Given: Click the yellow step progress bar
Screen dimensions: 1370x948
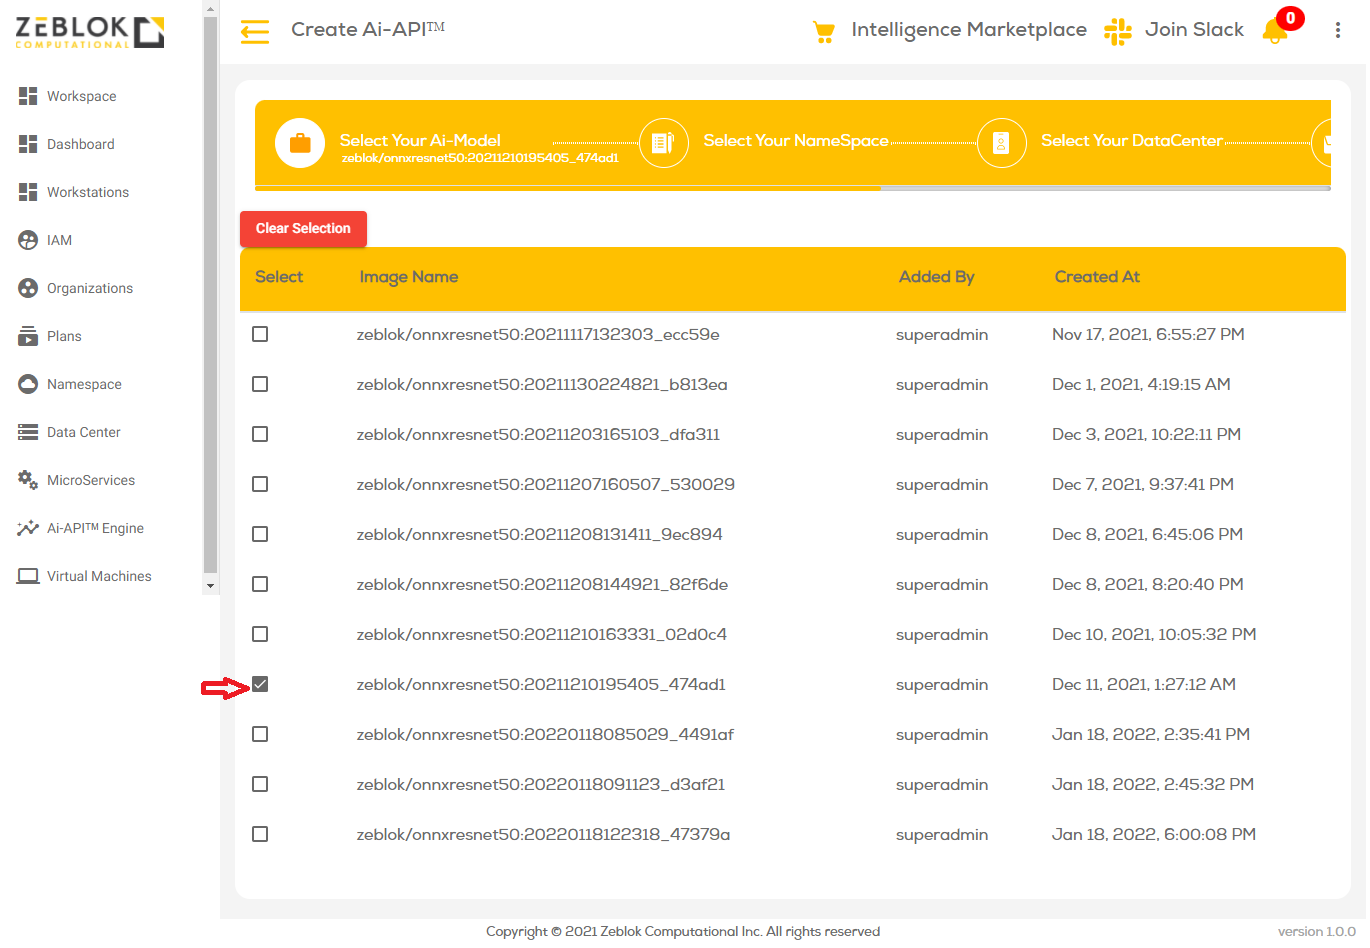Looking at the screenshot, I should tap(567, 187).
